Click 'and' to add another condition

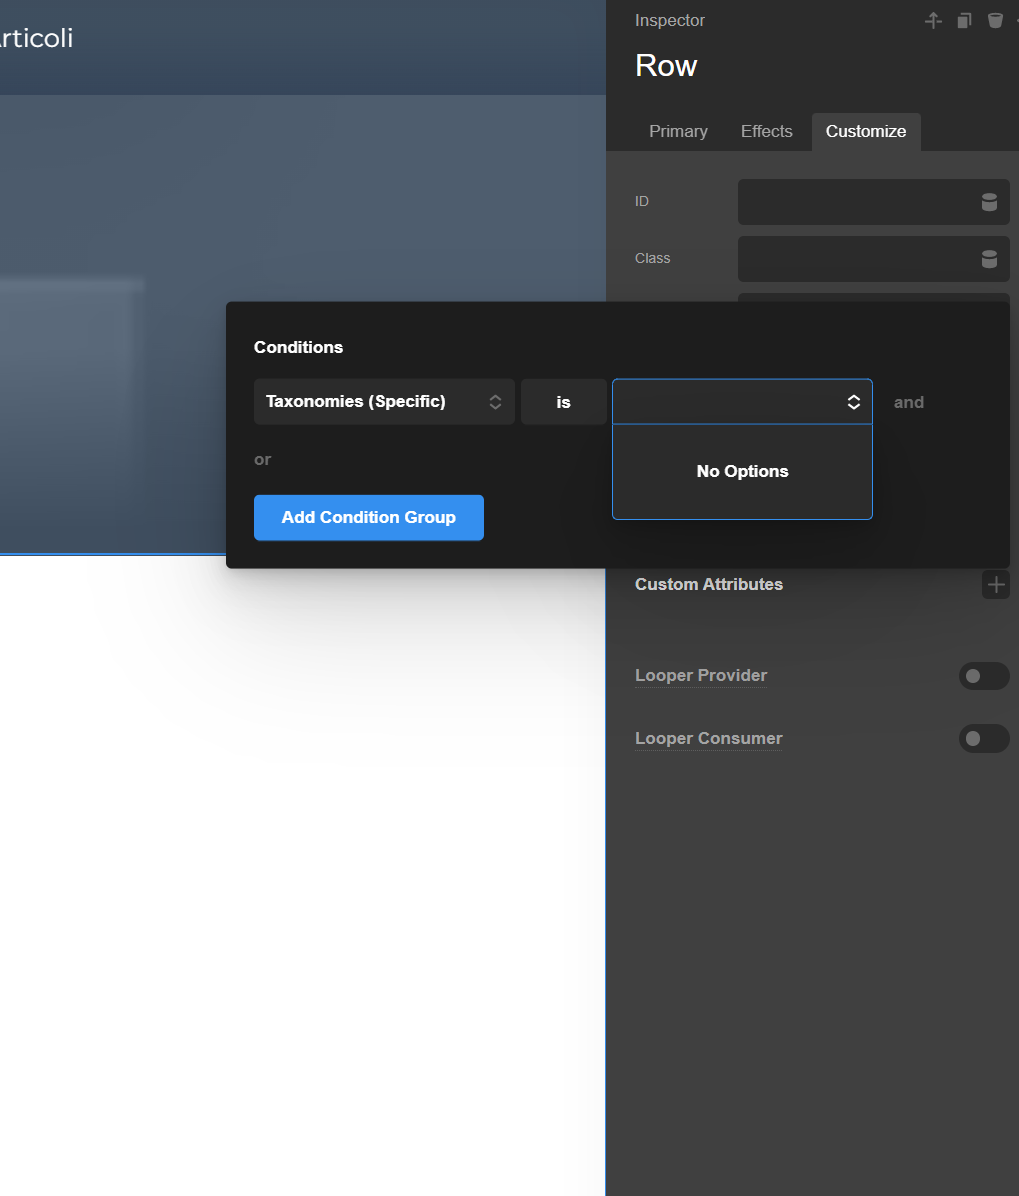point(908,402)
